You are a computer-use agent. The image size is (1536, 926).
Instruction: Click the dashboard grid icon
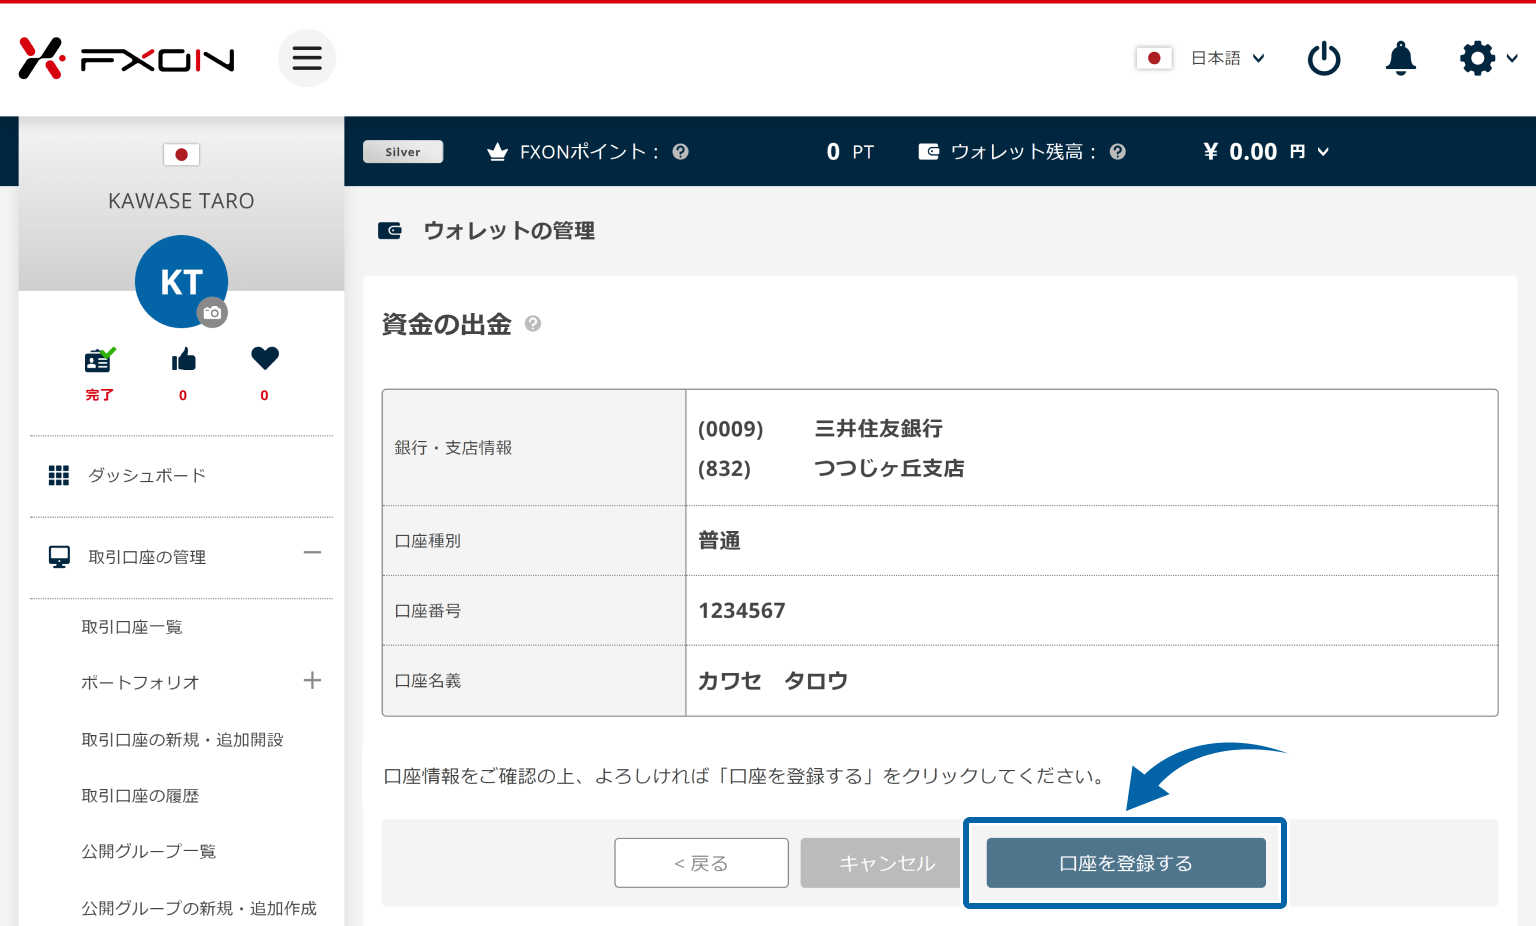point(59,475)
